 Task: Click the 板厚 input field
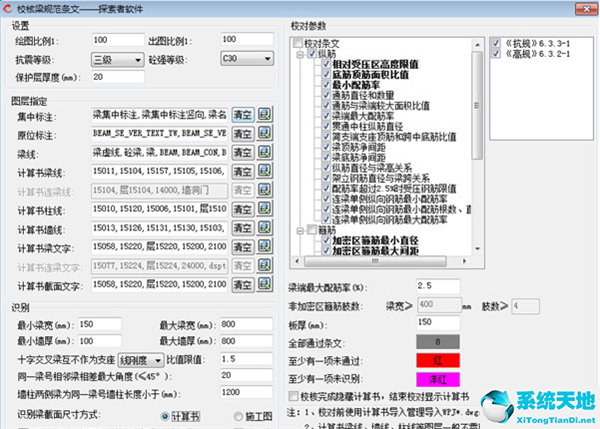[438, 322]
